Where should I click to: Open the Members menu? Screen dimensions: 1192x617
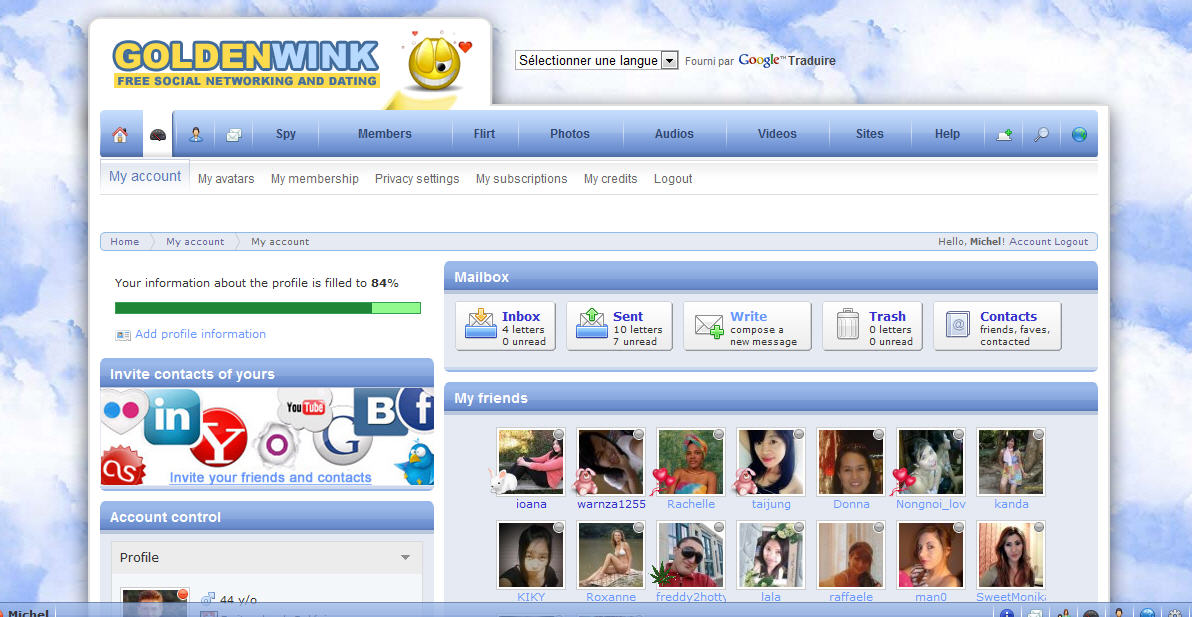pyautogui.click(x=385, y=134)
